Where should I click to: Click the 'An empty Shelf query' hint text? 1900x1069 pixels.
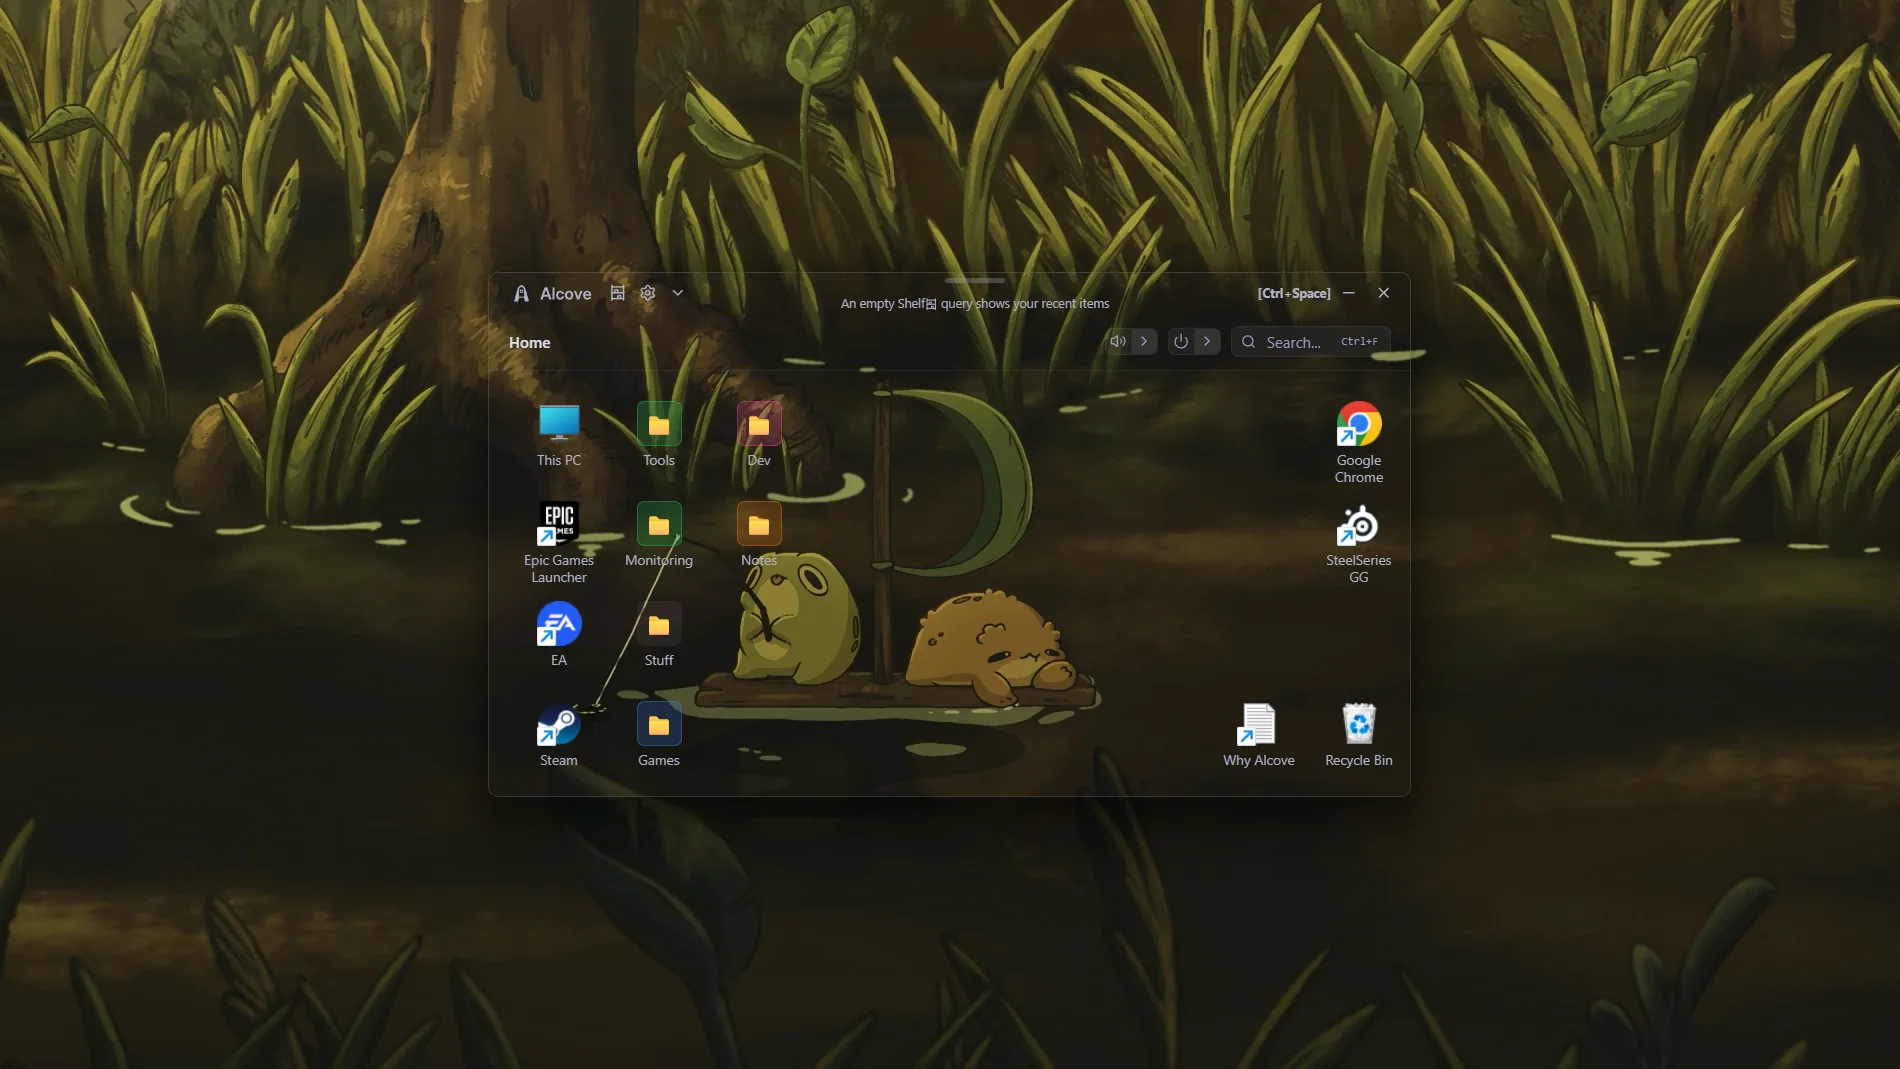(975, 304)
